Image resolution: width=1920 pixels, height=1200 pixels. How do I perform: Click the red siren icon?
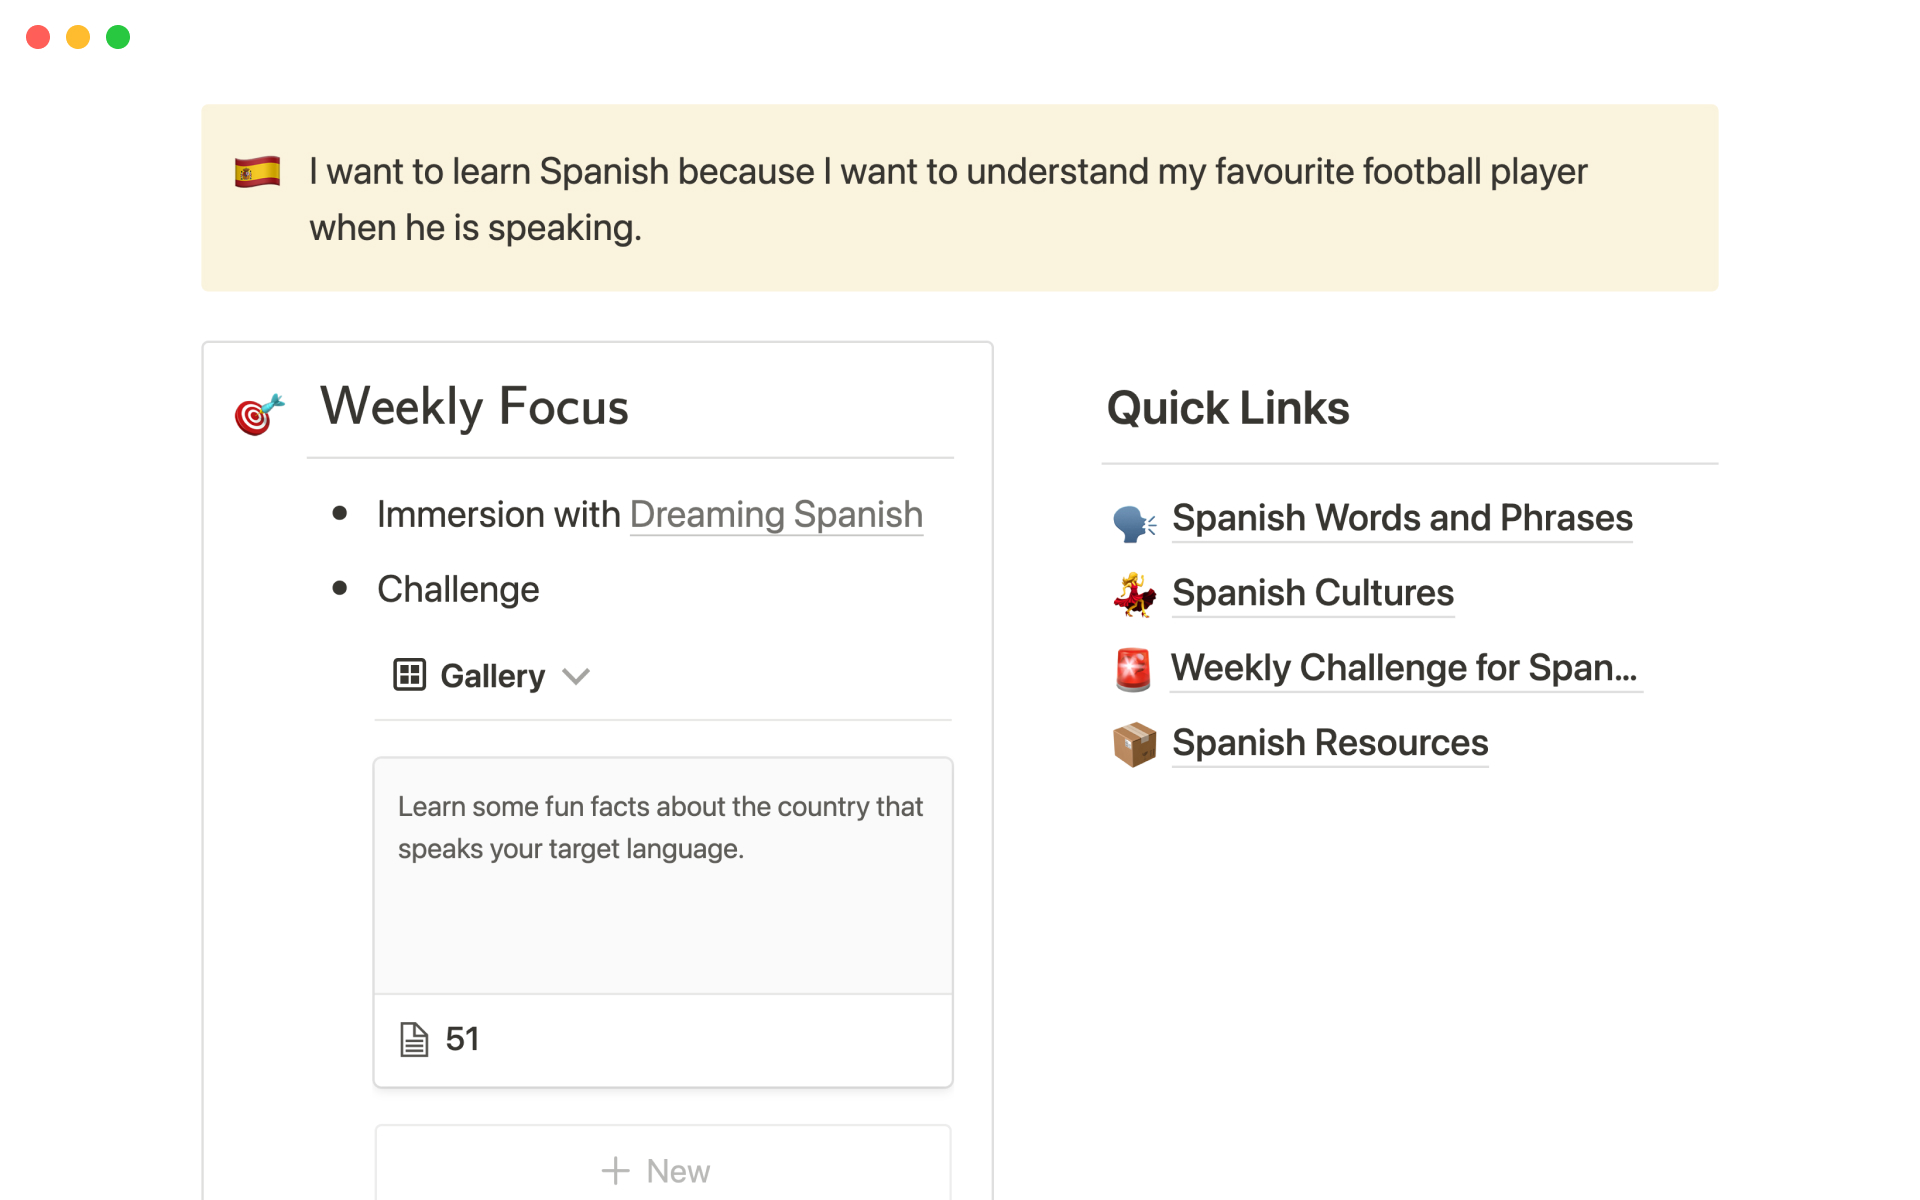(1133, 669)
